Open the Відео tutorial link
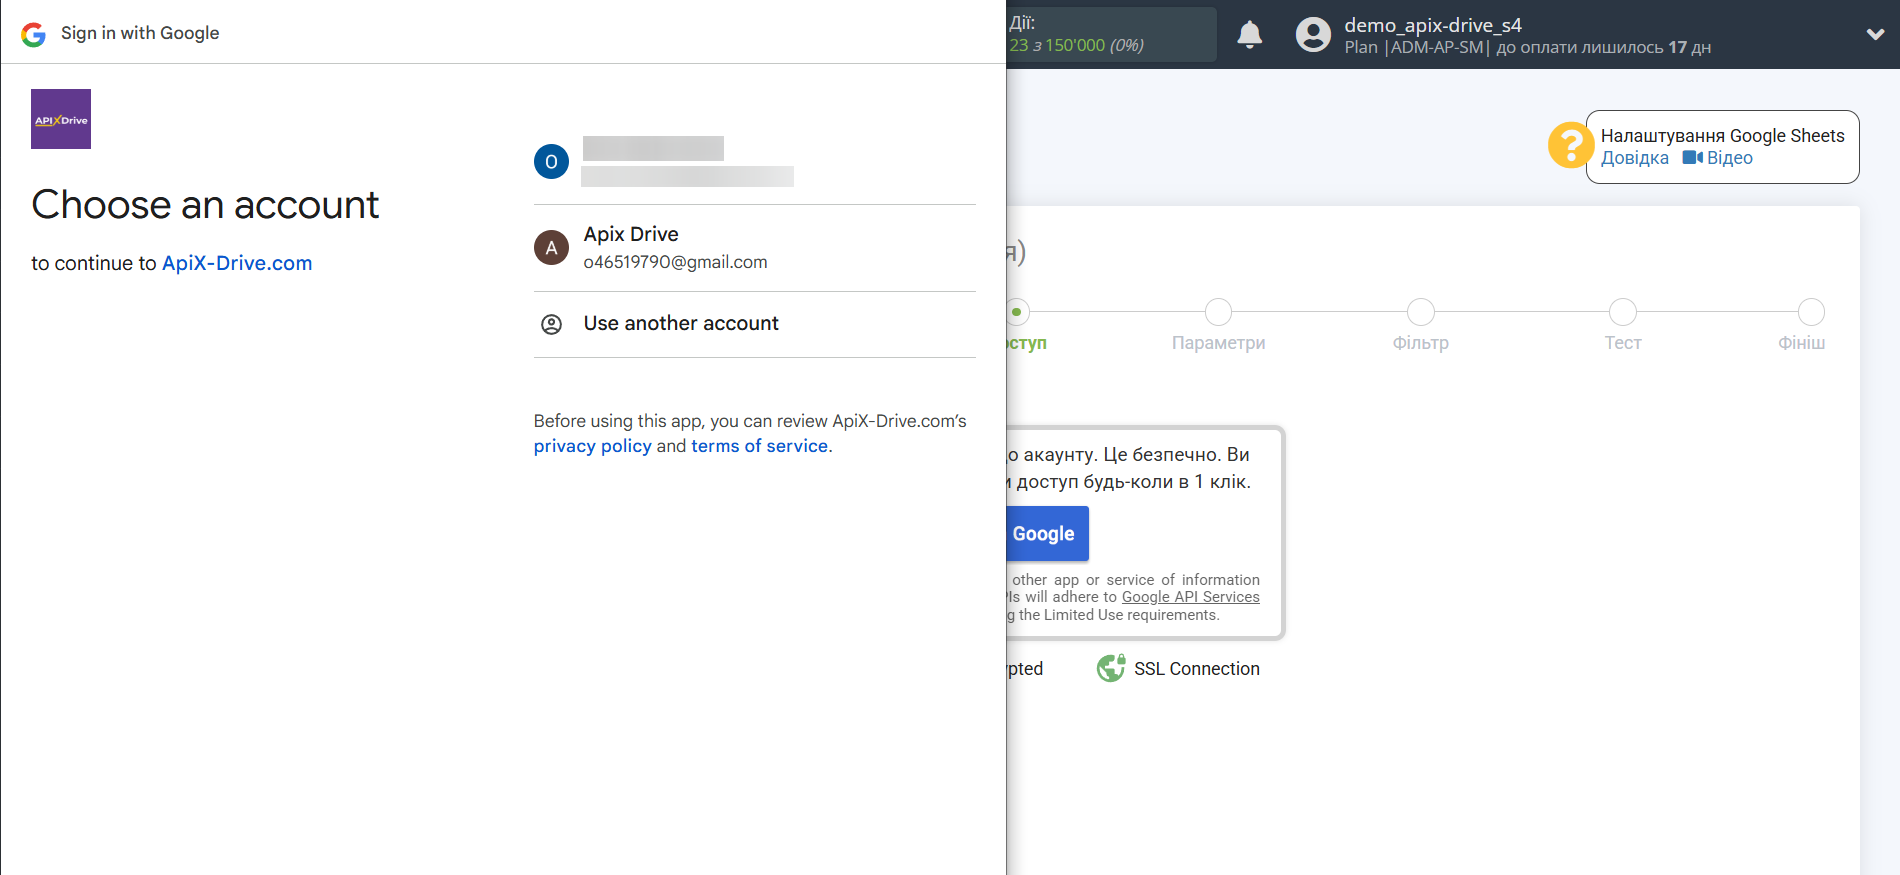This screenshot has height=875, width=1900. 1730,158
